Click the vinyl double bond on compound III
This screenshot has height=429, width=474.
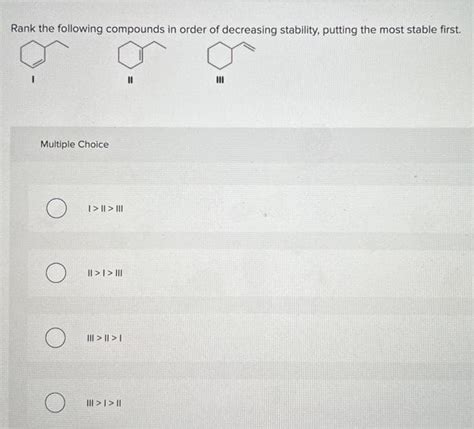tap(250, 47)
